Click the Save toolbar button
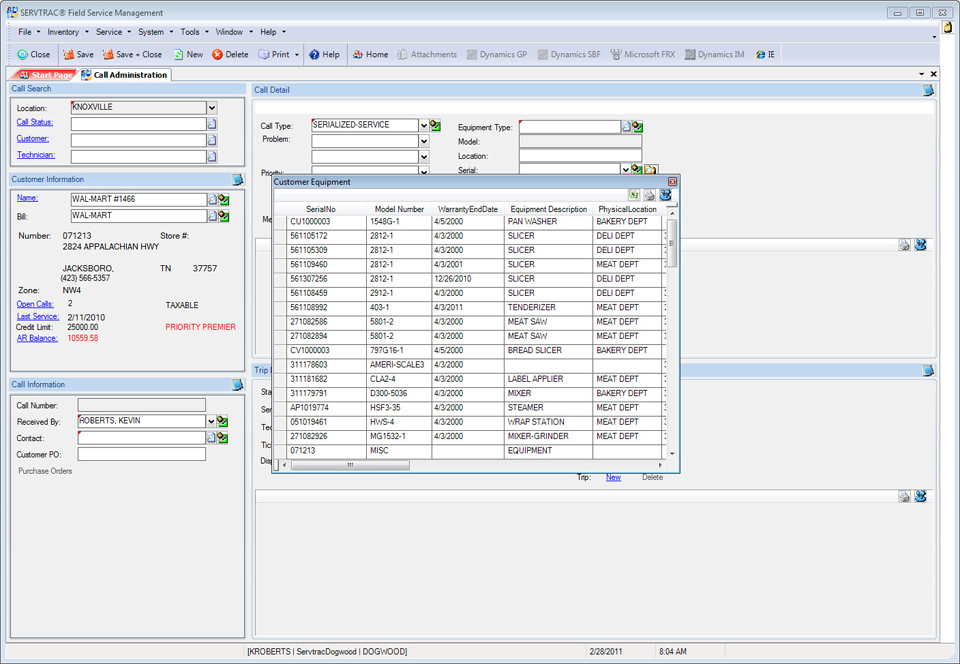960x664 pixels. click(x=78, y=54)
